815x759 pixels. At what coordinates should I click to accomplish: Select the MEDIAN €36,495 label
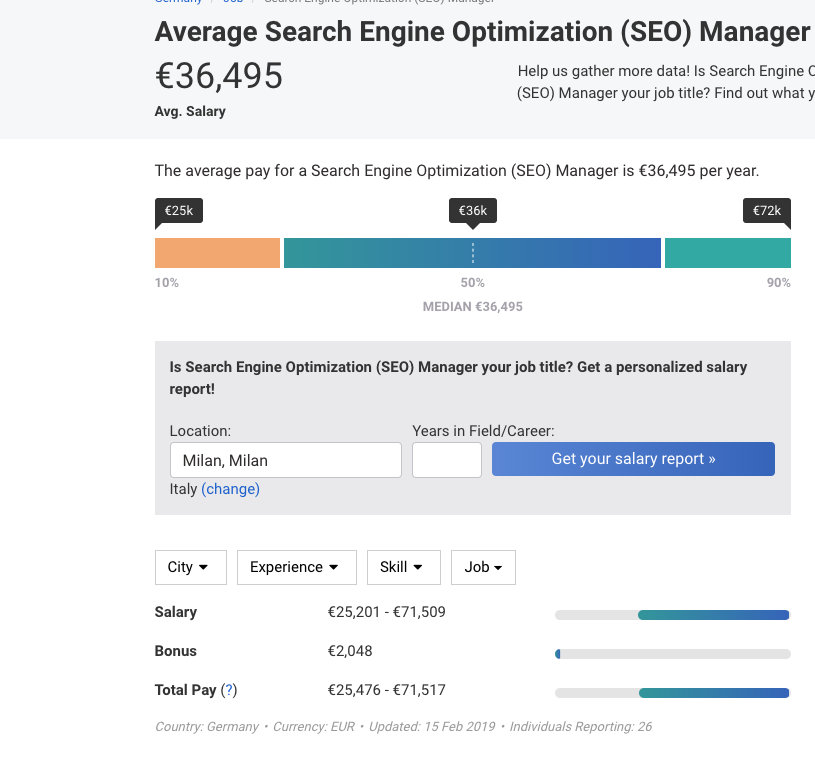472,307
